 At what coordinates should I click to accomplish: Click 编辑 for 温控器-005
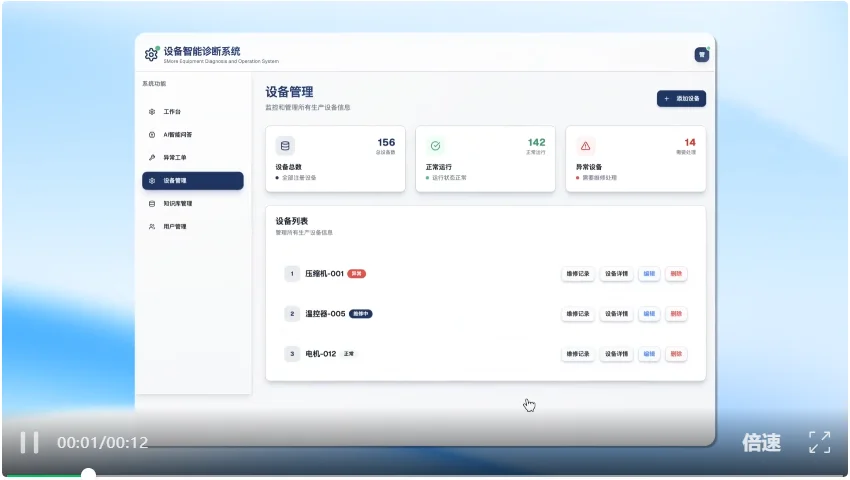[x=649, y=313]
